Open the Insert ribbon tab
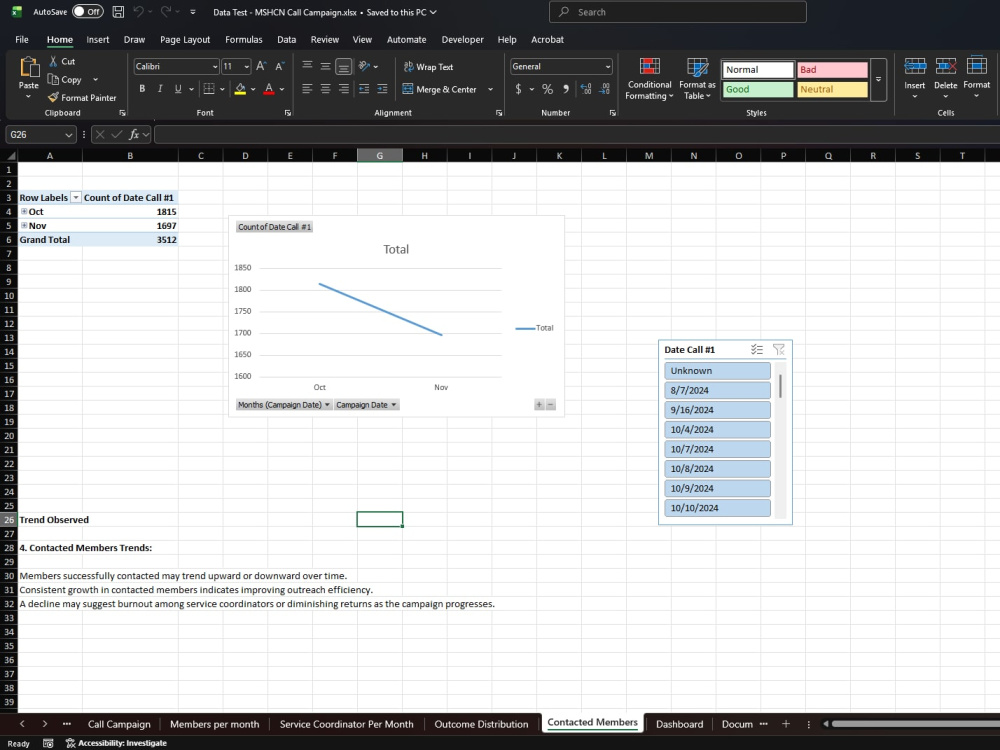Image resolution: width=1000 pixels, height=750 pixels. tap(98, 40)
